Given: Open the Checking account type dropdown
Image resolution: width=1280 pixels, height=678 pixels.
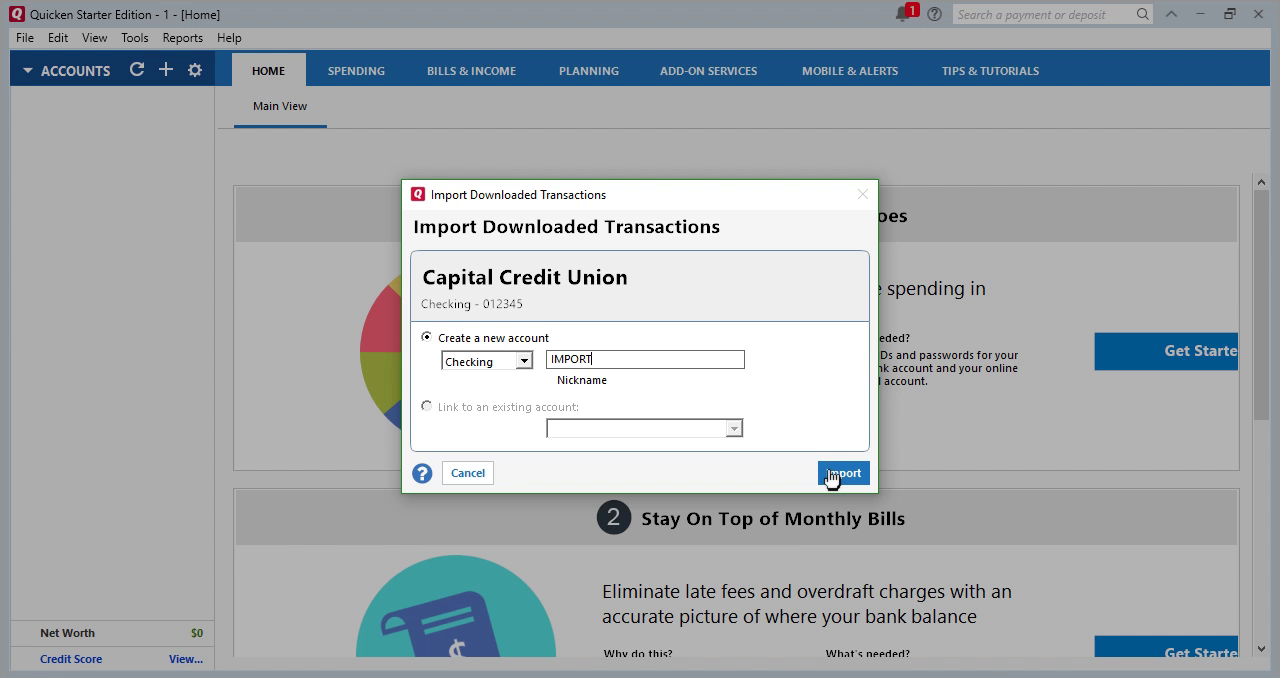Looking at the screenshot, I should (x=524, y=361).
